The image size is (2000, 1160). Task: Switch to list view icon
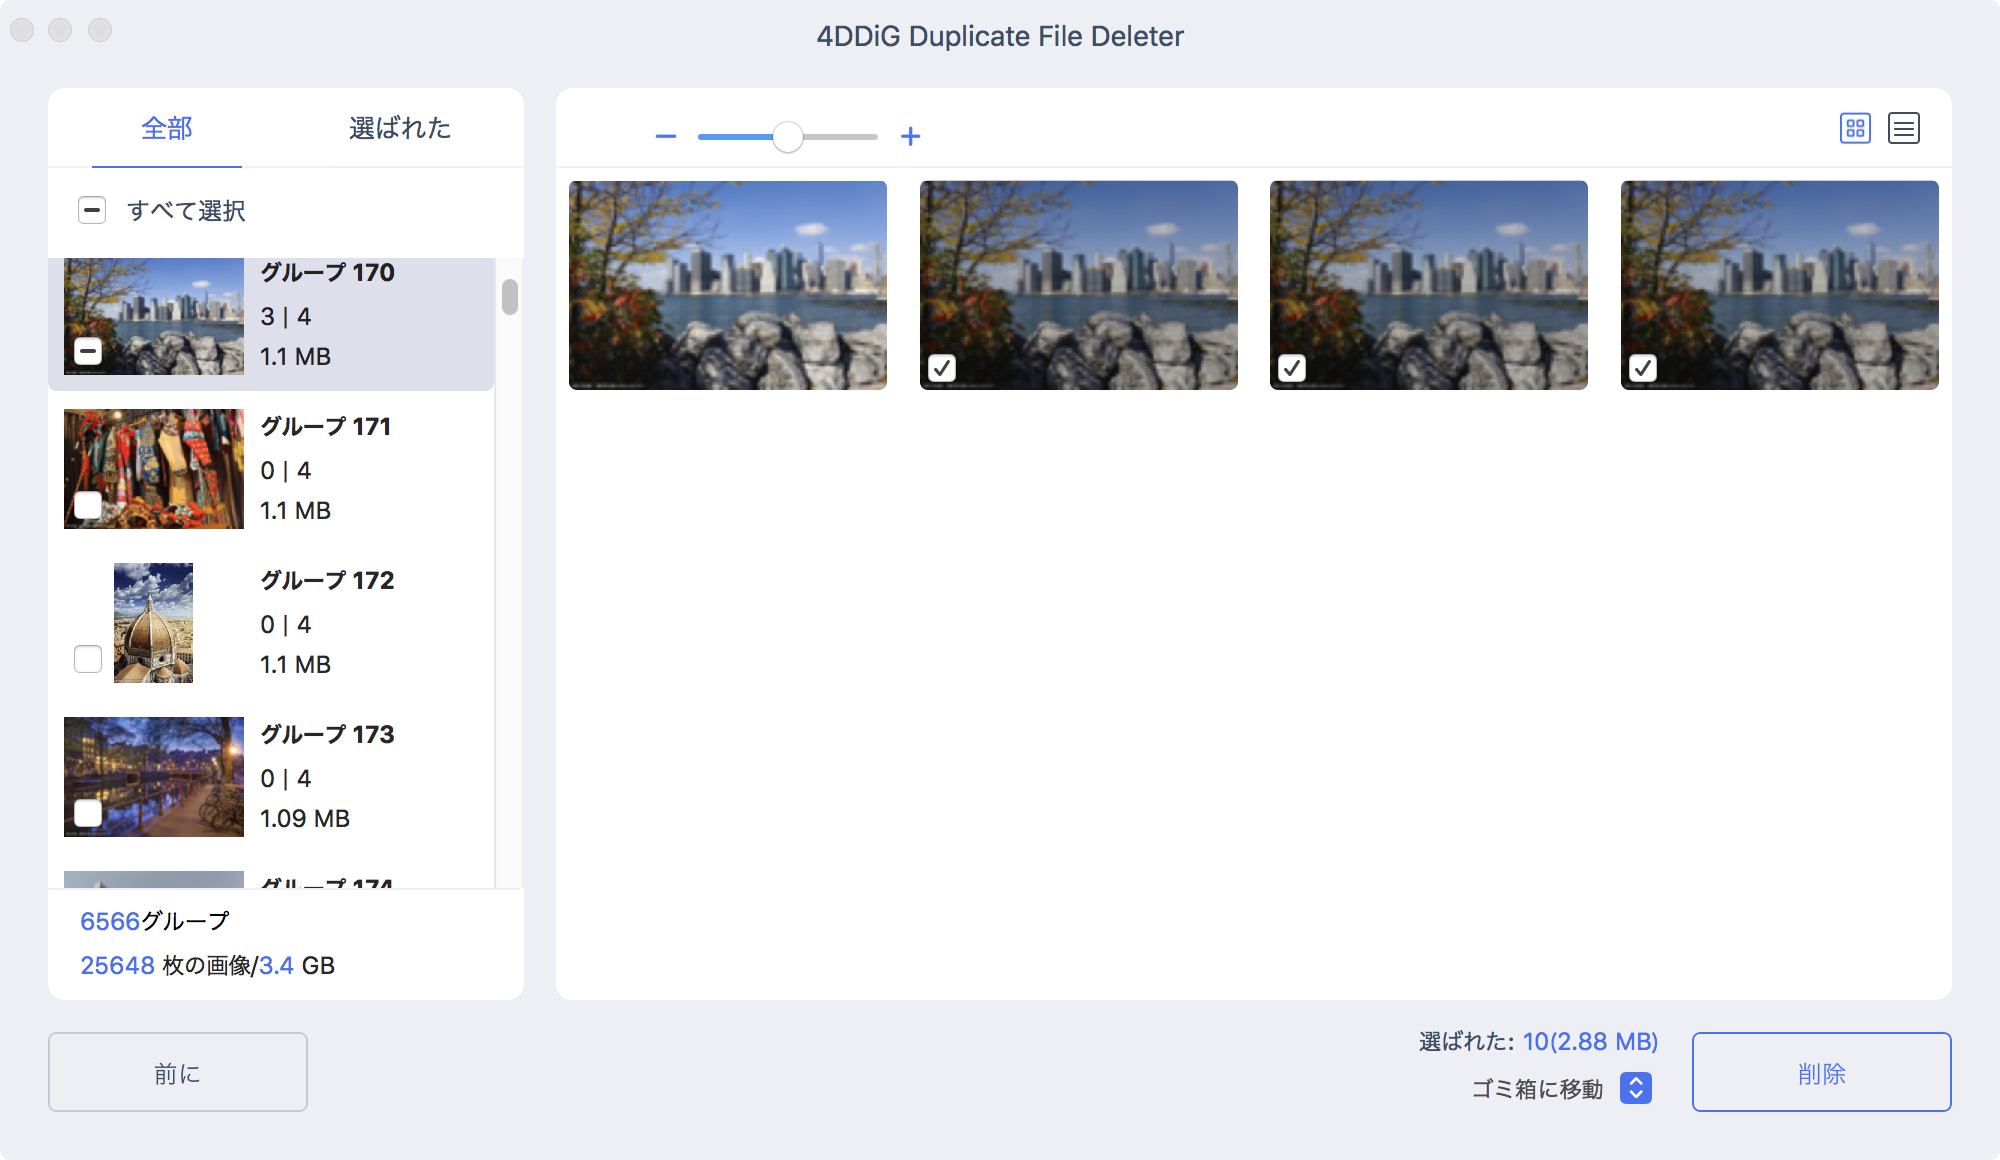click(1903, 128)
